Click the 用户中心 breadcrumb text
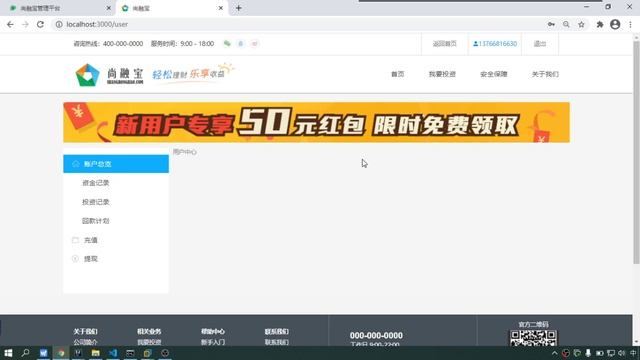This screenshot has height=360, width=640. [x=184, y=152]
